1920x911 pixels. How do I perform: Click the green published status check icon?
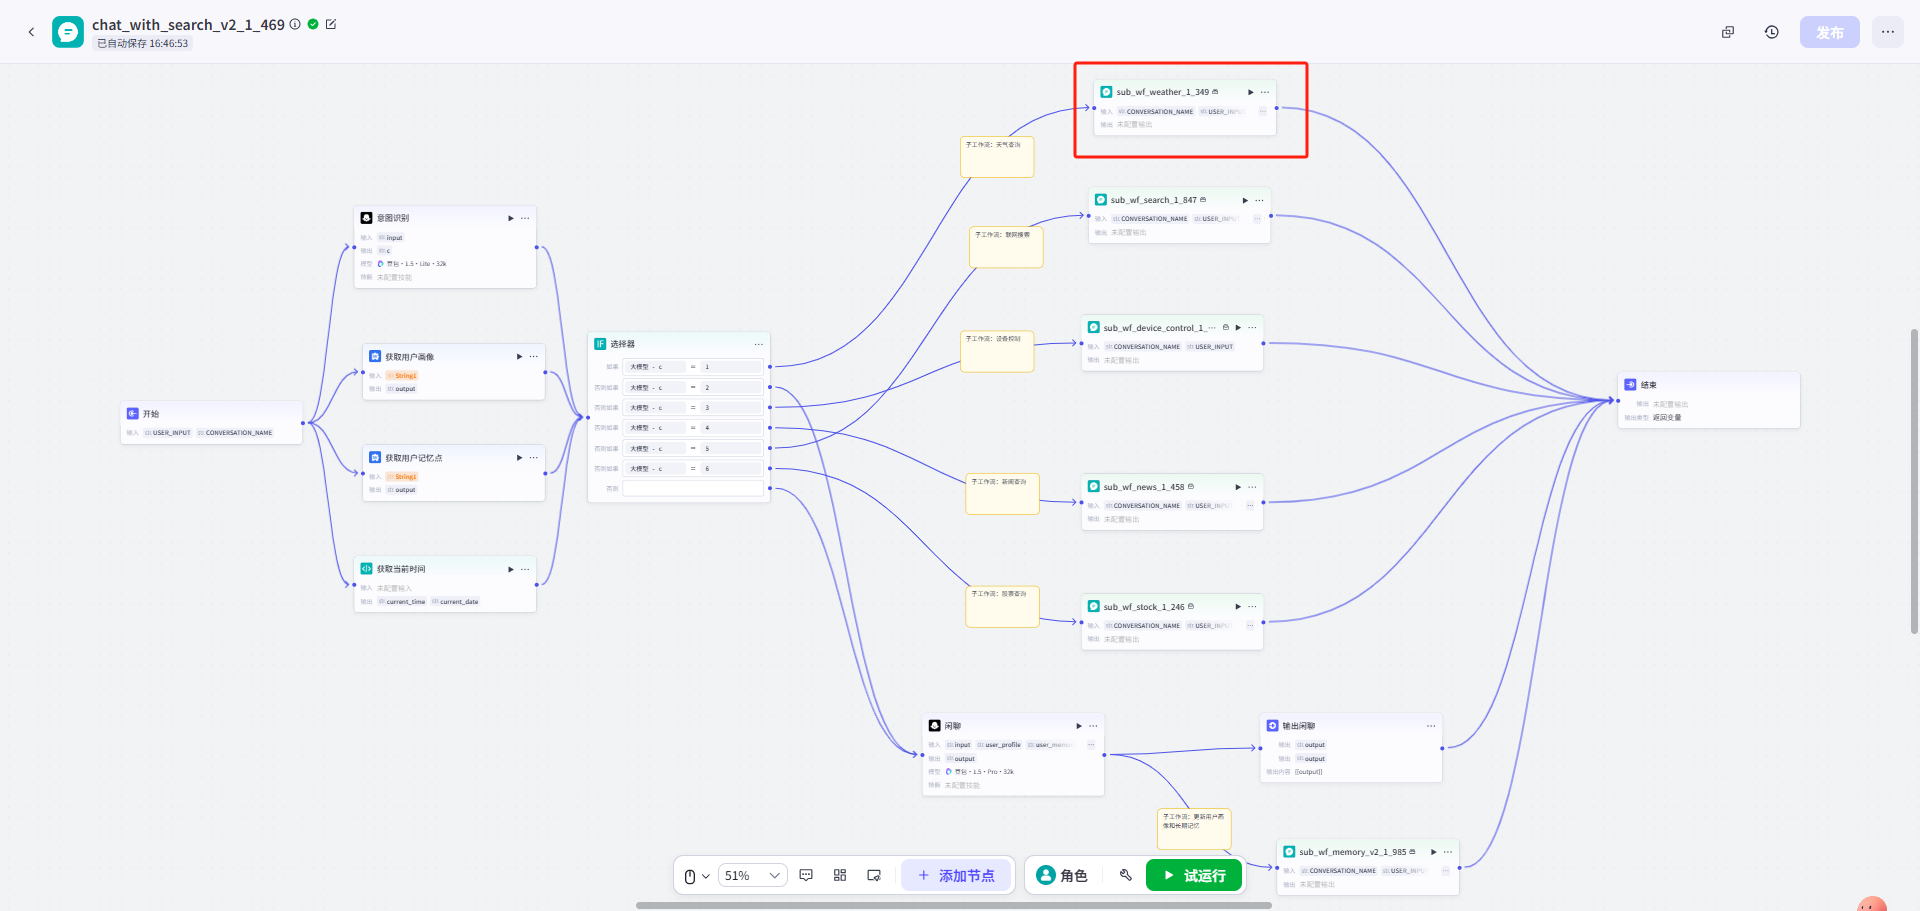click(x=313, y=24)
